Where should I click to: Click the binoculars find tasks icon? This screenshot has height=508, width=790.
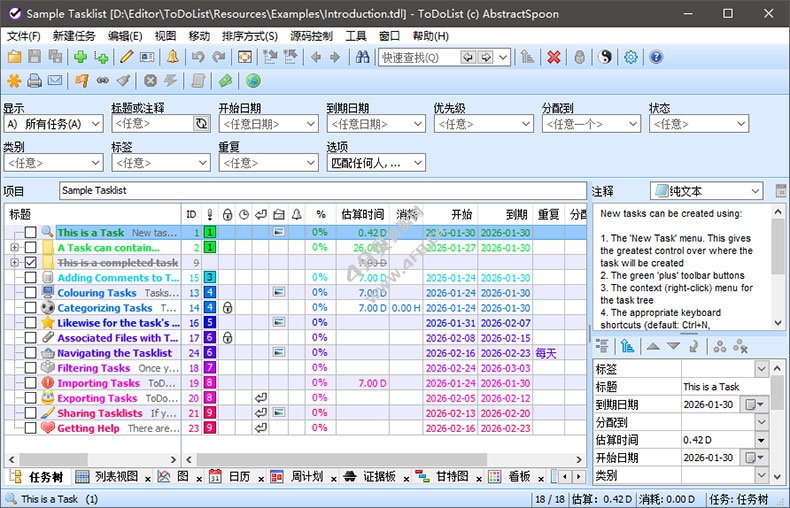(362, 57)
